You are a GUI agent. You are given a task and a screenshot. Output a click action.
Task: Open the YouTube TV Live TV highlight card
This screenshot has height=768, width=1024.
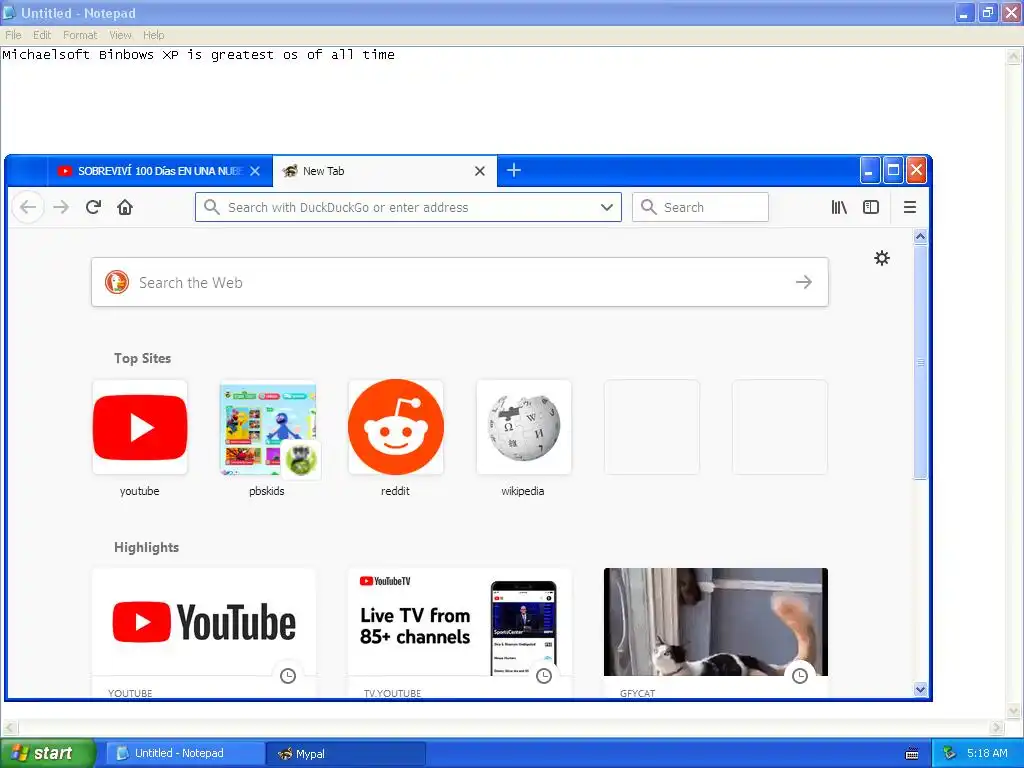[460, 632]
